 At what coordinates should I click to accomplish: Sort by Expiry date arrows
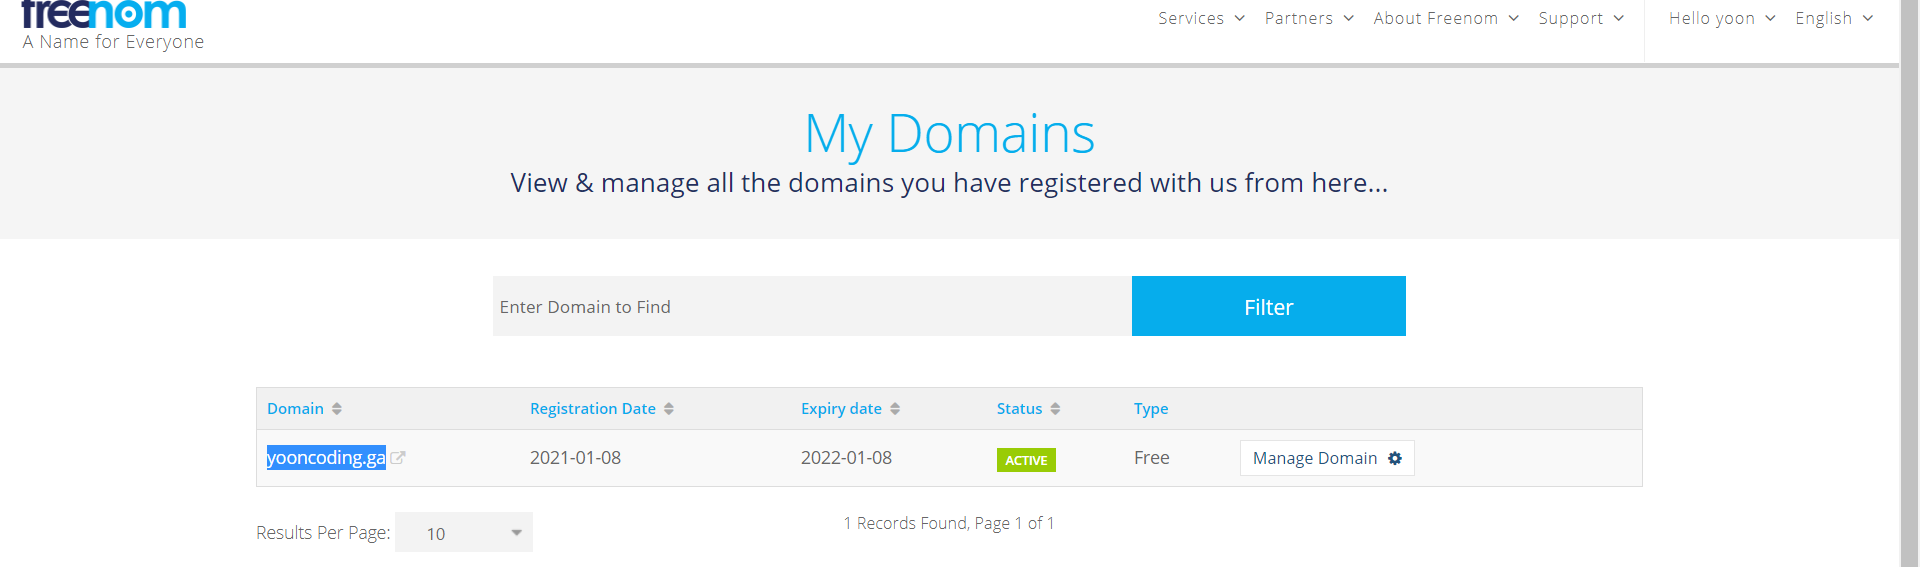pyautogui.click(x=895, y=409)
